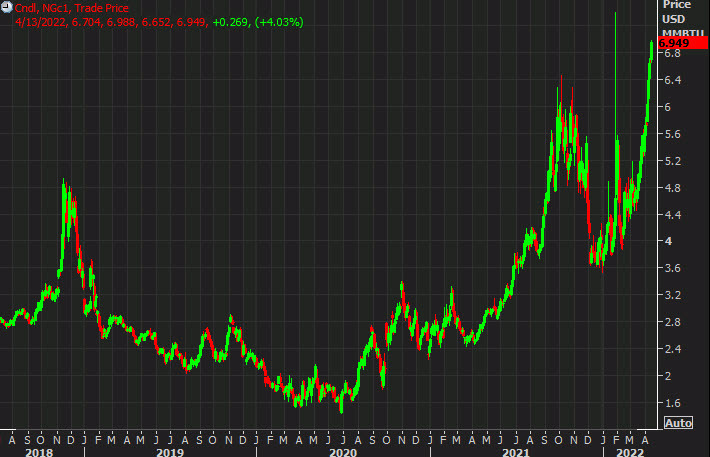Image resolution: width=710 pixels, height=457 pixels.
Task: Click the USD currency label
Action: click(675, 21)
